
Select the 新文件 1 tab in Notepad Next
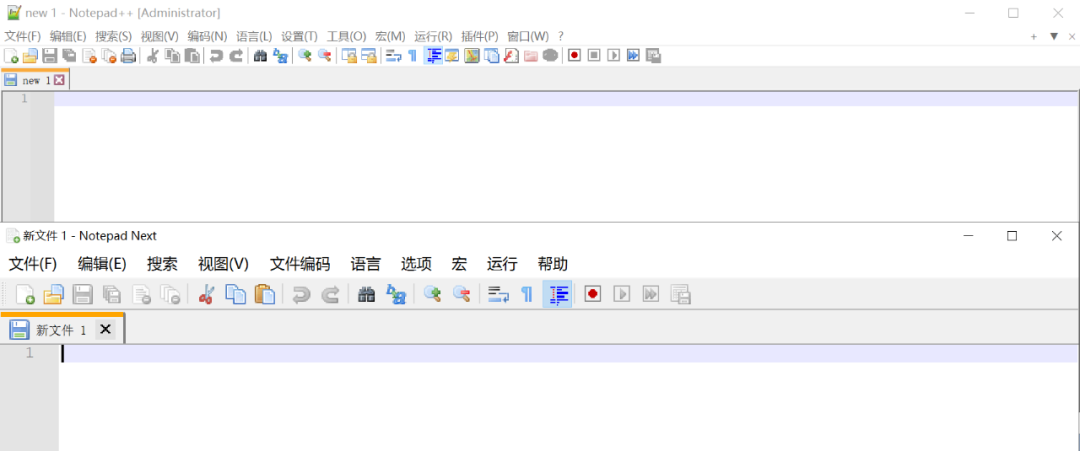tap(63, 329)
